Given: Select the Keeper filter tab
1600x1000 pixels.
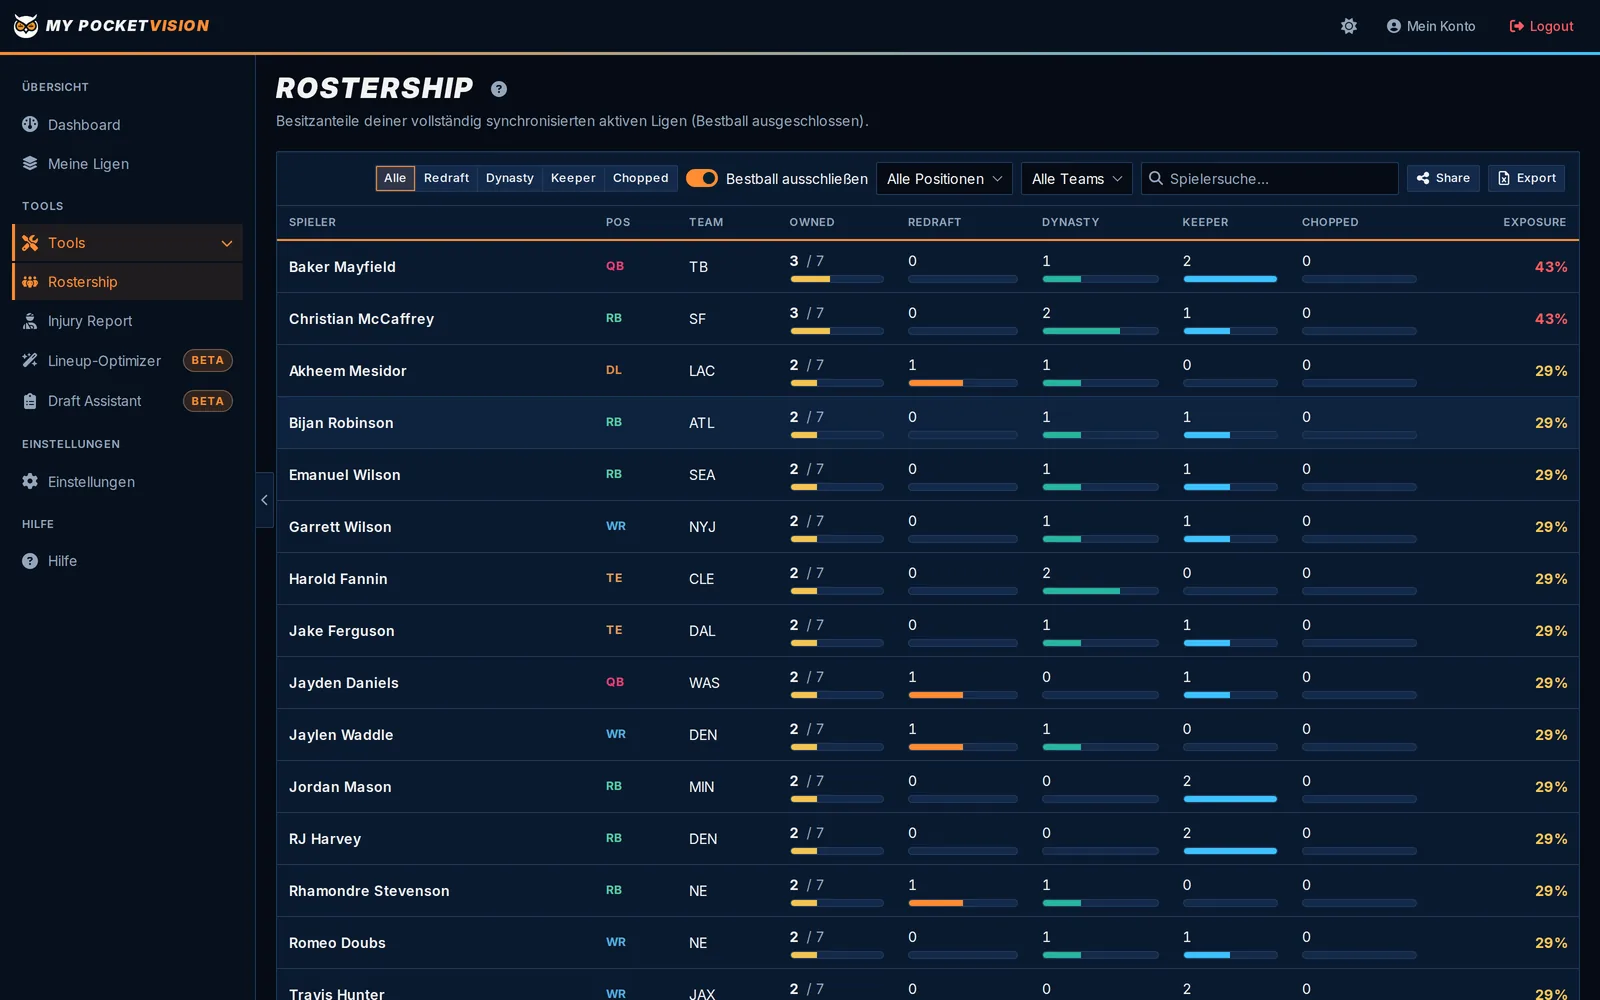Looking at the screenshot, I should coord(573,178).
